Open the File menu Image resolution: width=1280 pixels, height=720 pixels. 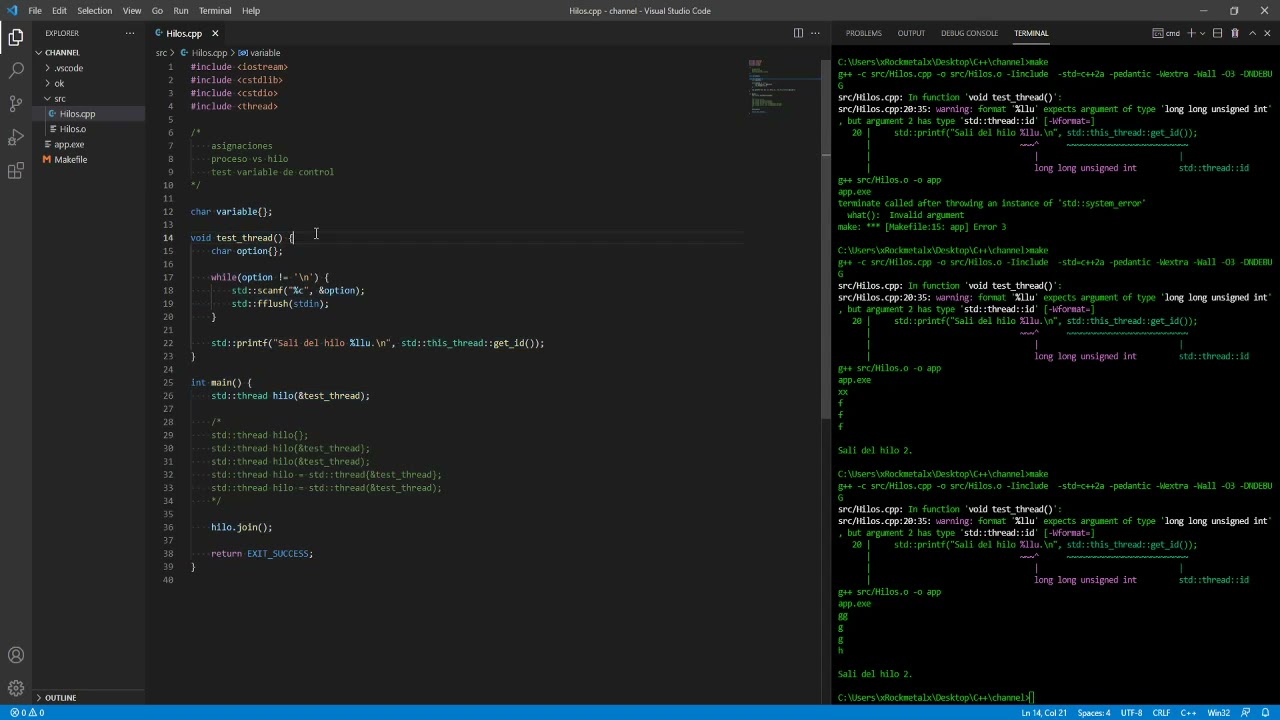click(x=35, y=11)
